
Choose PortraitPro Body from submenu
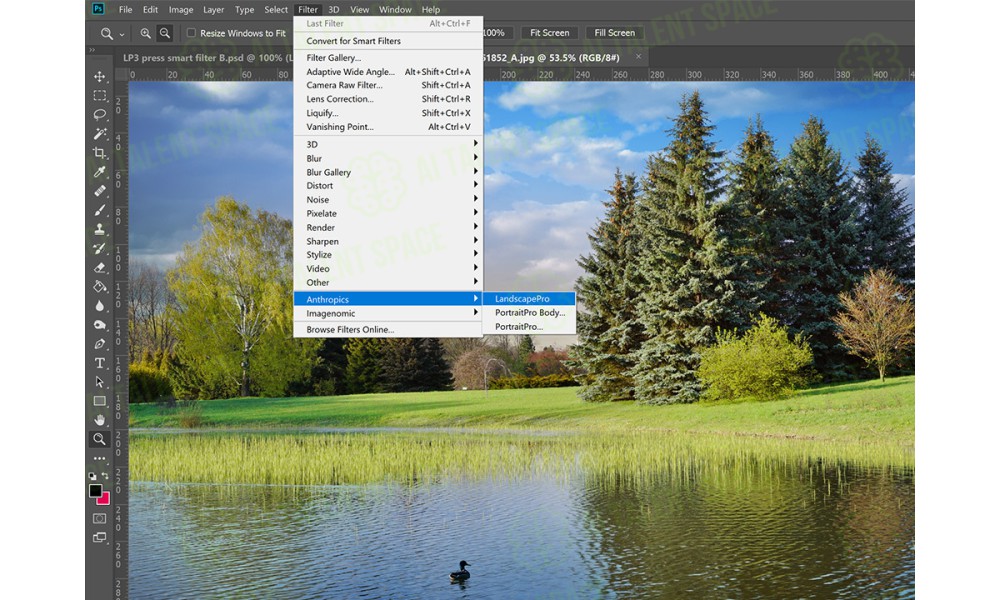[x=529, y=313]
